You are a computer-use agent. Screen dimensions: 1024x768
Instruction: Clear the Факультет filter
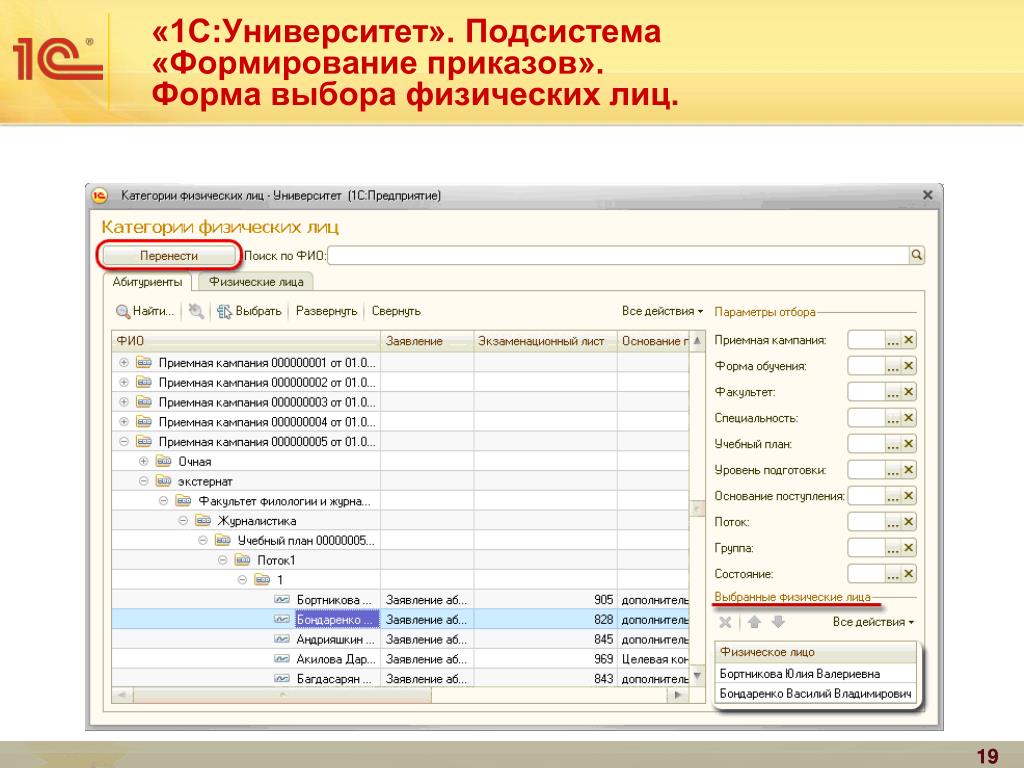908,392
